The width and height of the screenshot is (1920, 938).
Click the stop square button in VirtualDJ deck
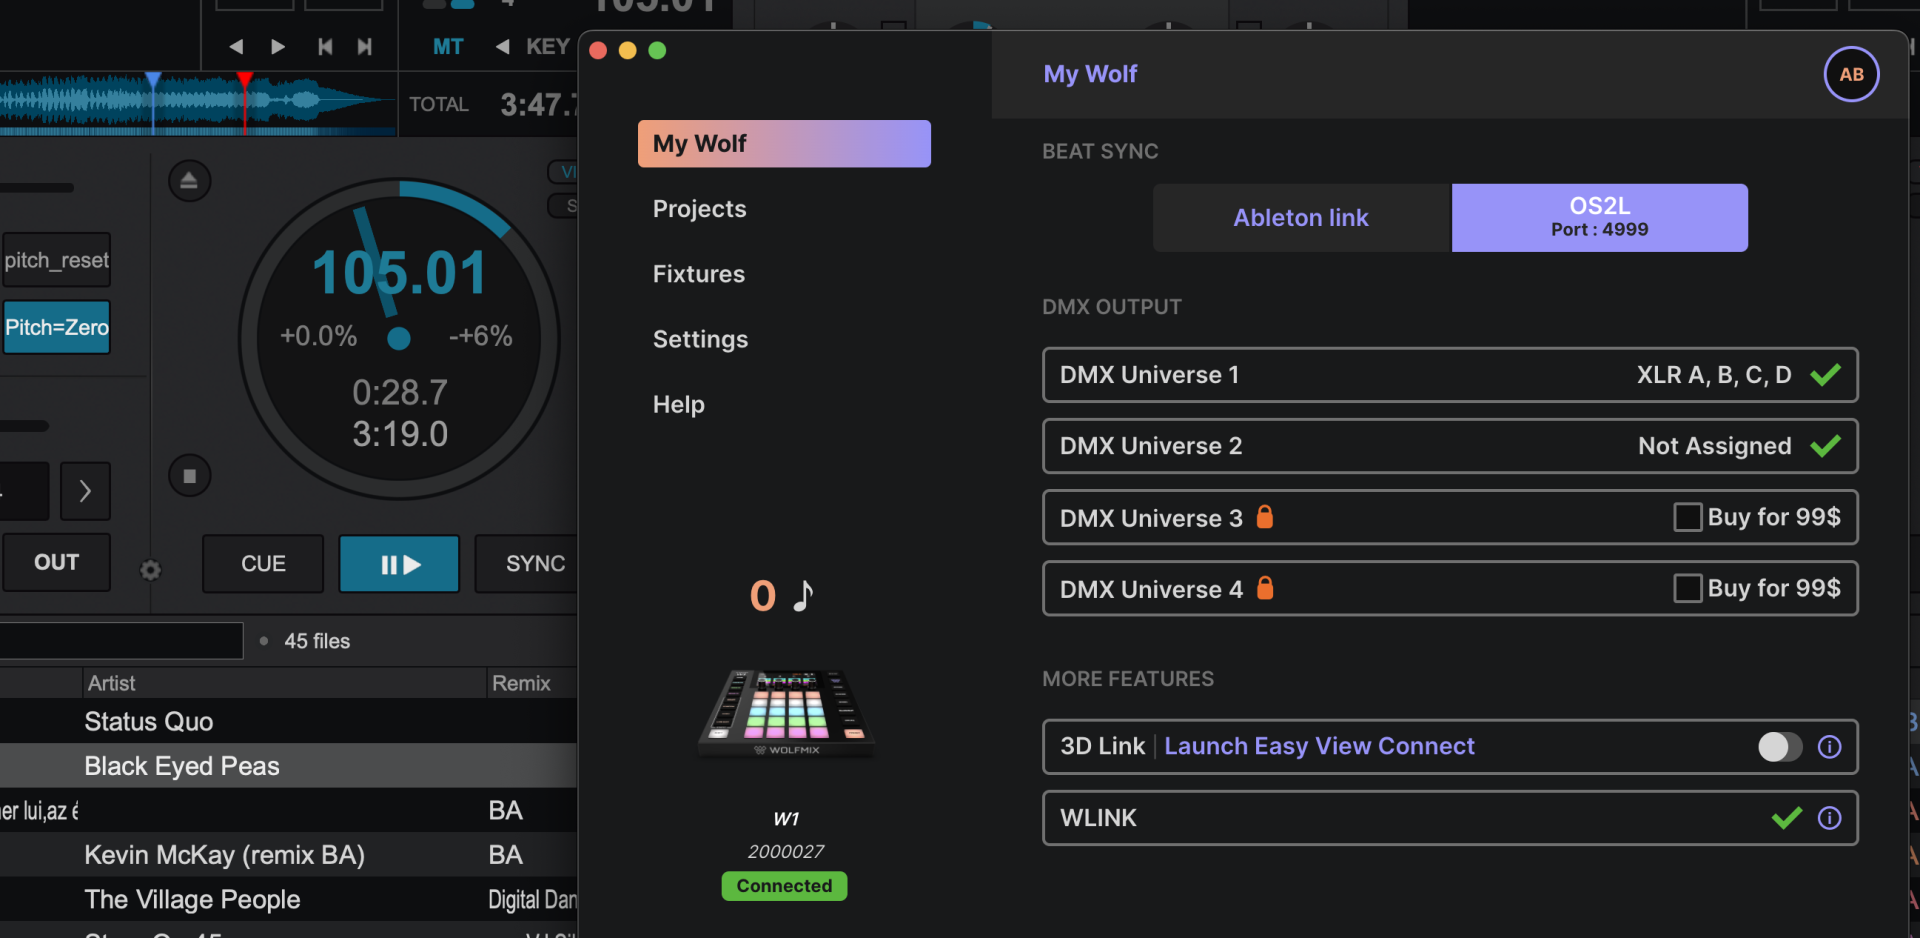click(189, 476)
